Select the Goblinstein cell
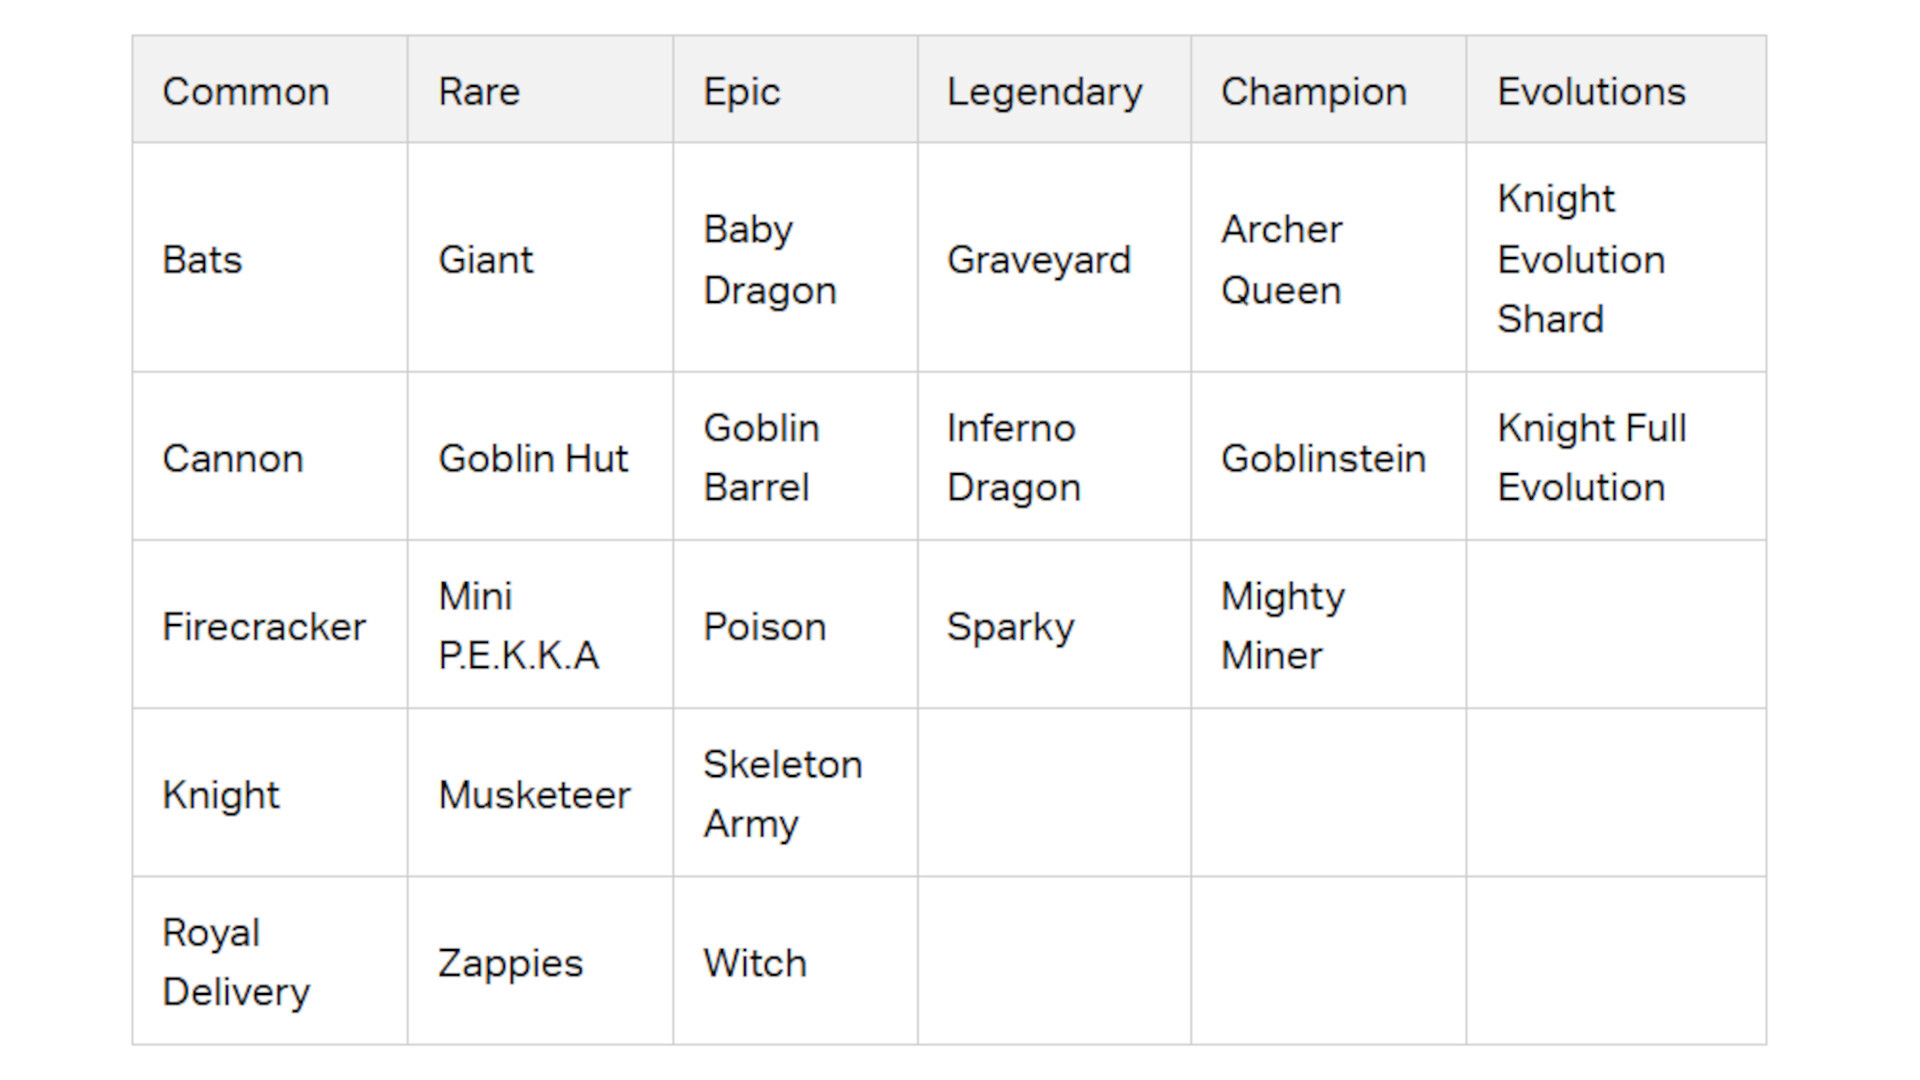This screenshot has width=1920, height=1080. (x=1323, y=458)
